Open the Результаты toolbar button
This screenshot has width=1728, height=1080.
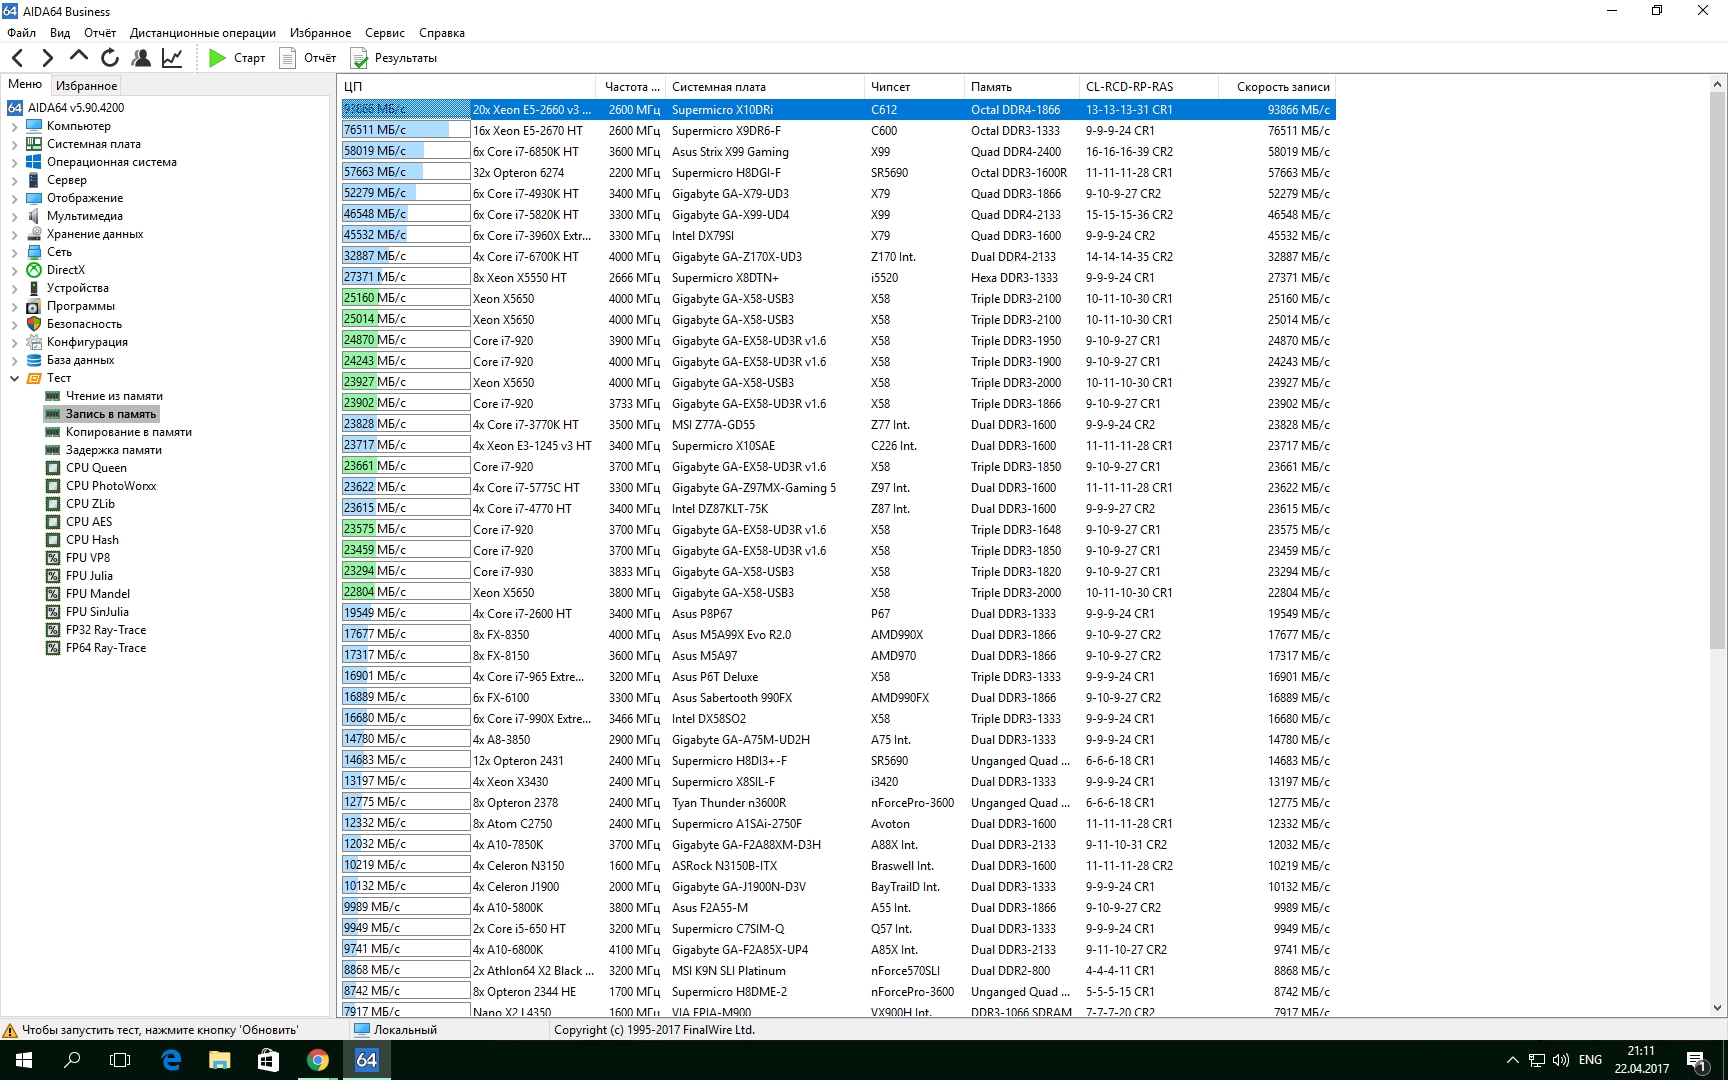click(x=394, y=58)
